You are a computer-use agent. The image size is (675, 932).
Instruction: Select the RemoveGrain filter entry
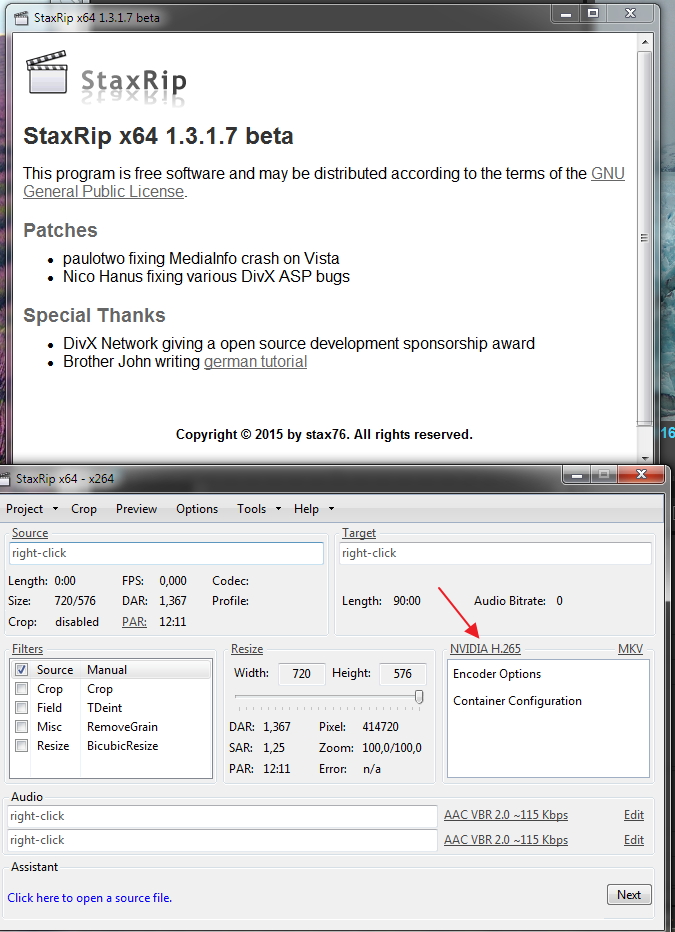coord(122,727)
